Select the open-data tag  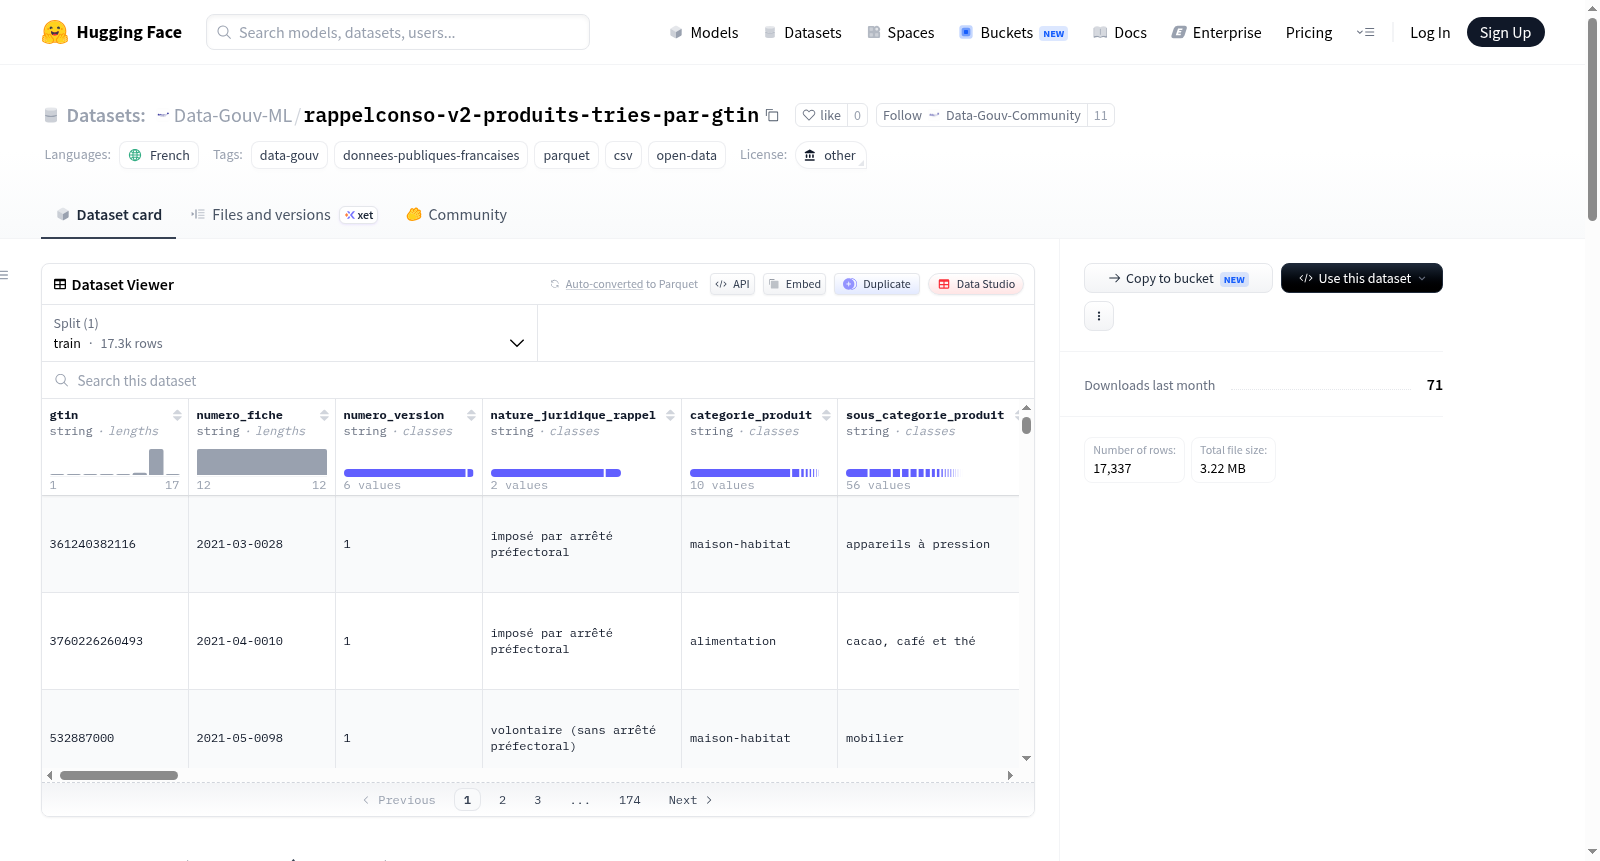(x=686, y=155)
